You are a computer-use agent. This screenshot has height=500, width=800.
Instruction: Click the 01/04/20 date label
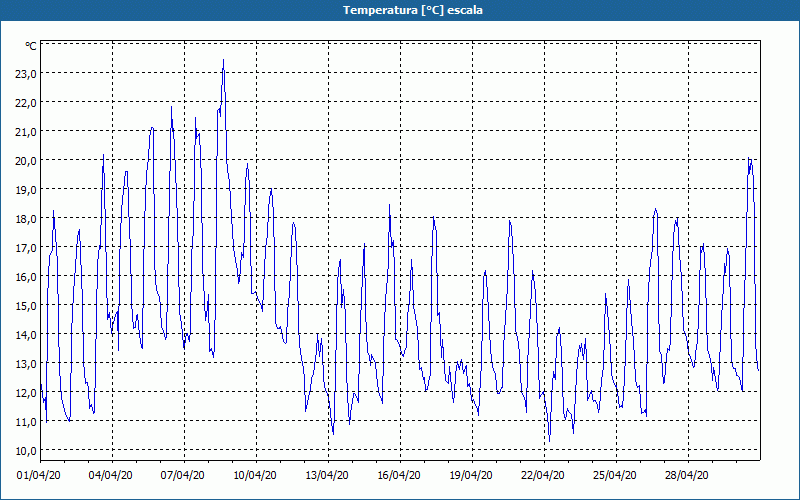pos(39,475)
